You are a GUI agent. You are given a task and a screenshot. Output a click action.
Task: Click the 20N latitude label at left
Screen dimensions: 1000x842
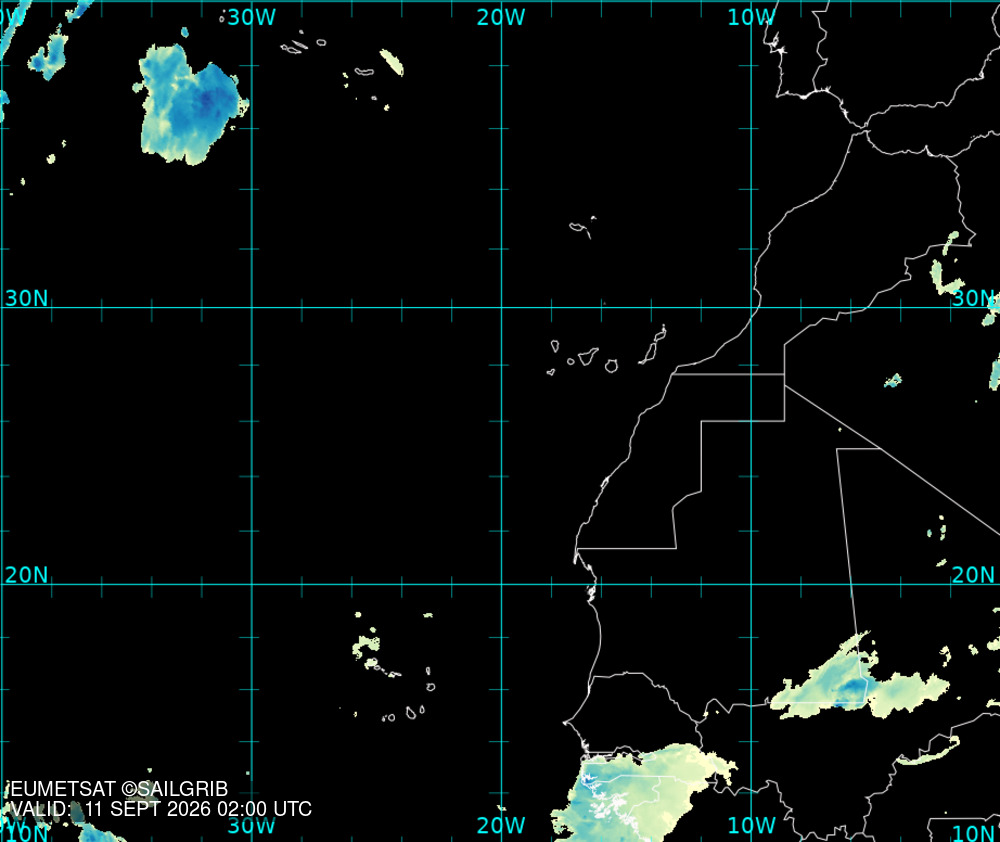[x=27, y=575]
